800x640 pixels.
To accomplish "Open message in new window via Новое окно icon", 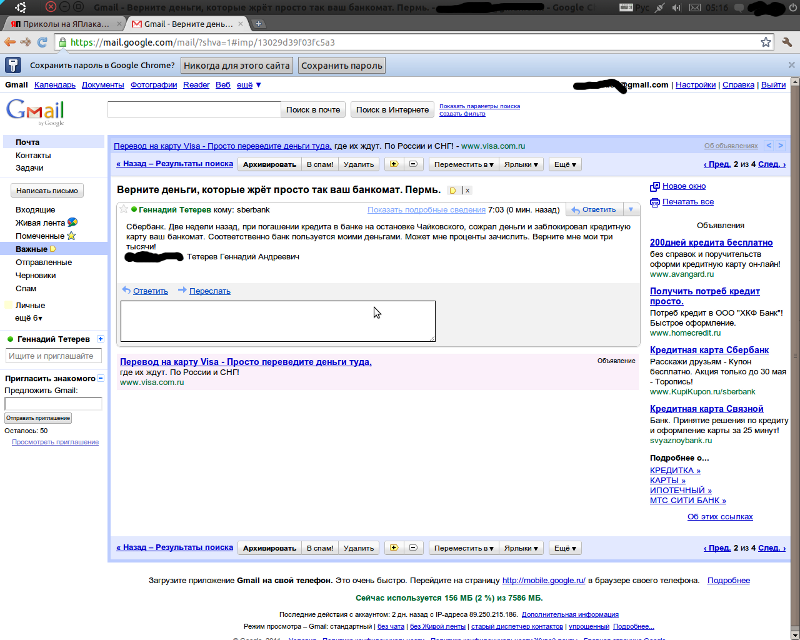I will 655,186.
